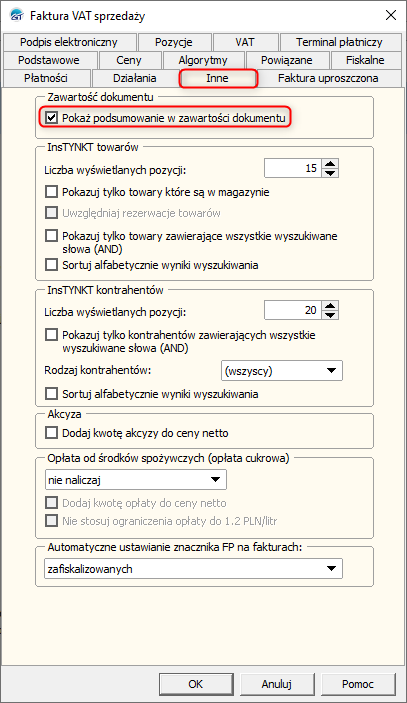This screenshot has width=407, height=703.
Task: Enable Sortuj alfabetycznie wyniki under InsTYNKT towarów
Action: (x=52, y=265)
